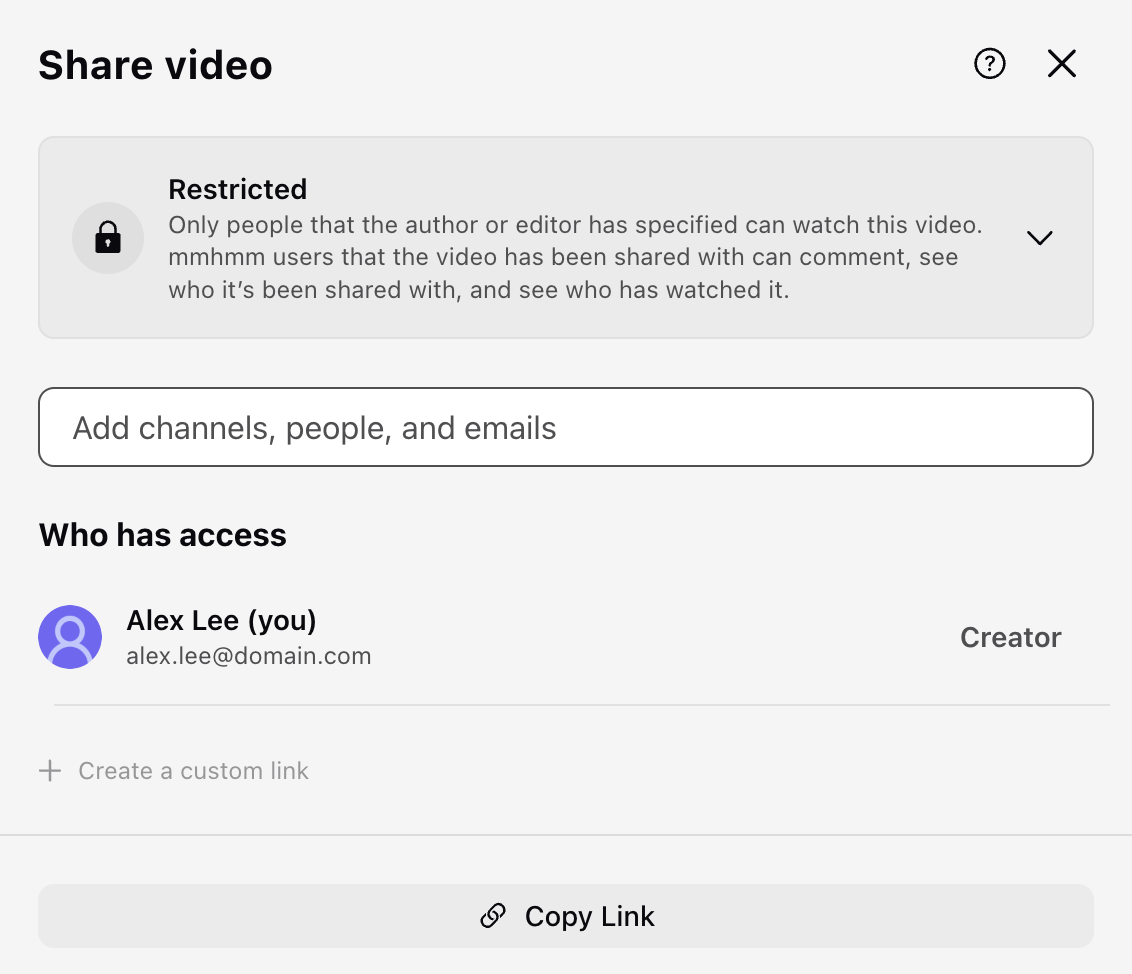Focus the Add channels, people, and emails field
Screen dimensions: 1132x974
click(x=566, y=427)
